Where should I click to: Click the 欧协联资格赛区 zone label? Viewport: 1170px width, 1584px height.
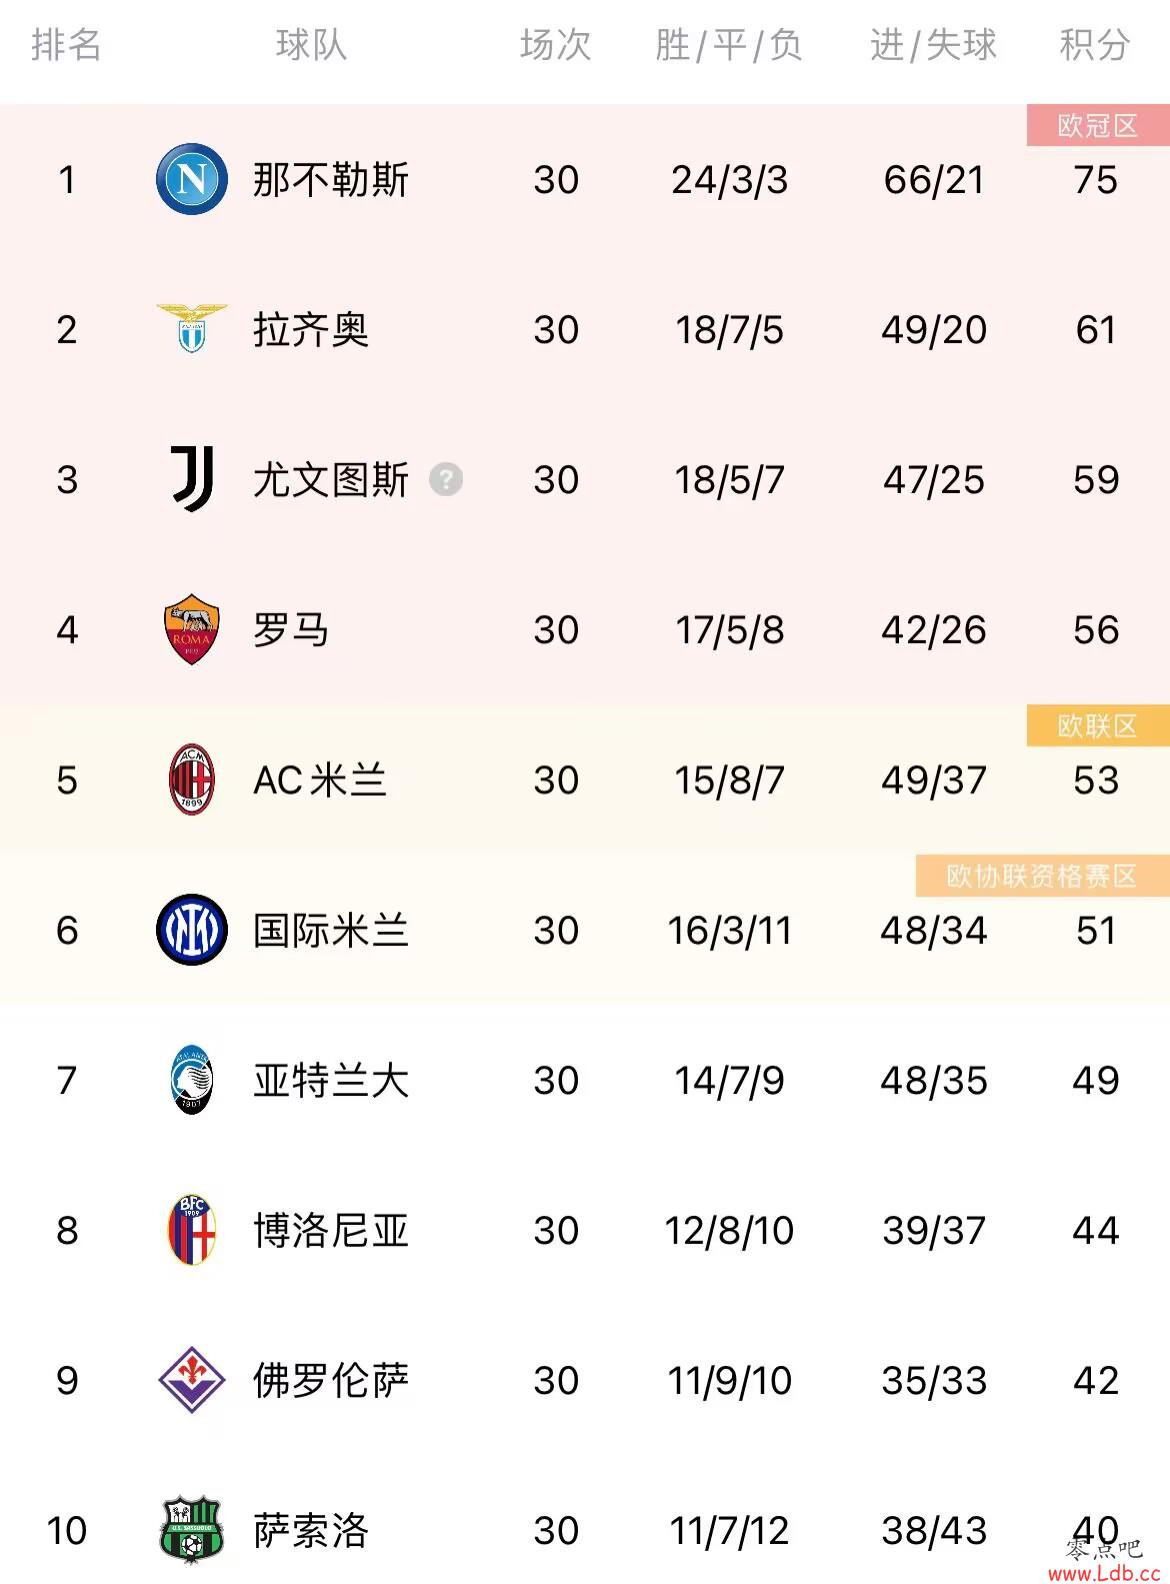1042,875
